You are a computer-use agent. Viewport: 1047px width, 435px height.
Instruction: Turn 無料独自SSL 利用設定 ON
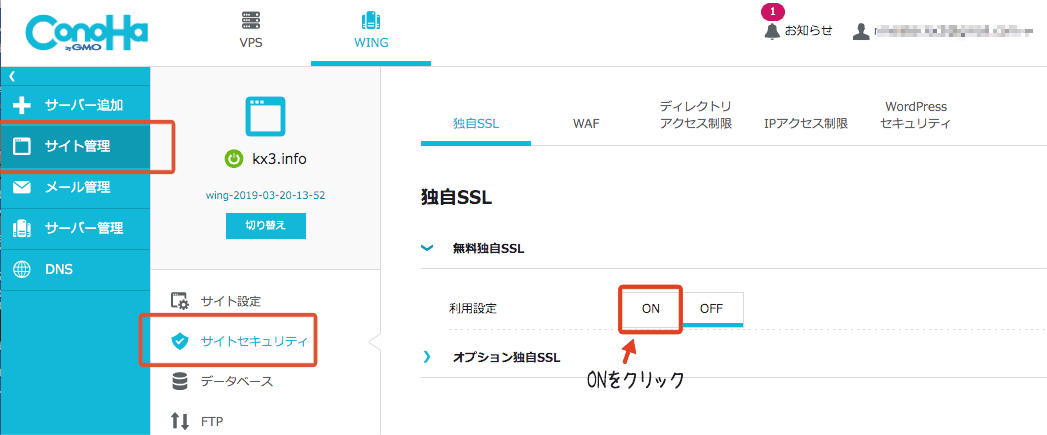point(651,309)
